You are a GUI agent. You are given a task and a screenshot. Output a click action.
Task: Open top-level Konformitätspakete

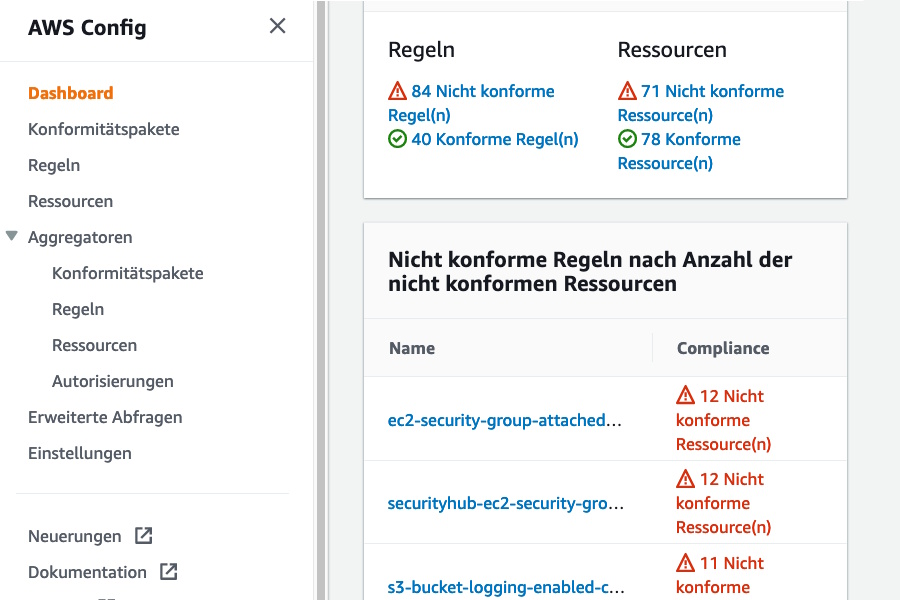point(103,129)
